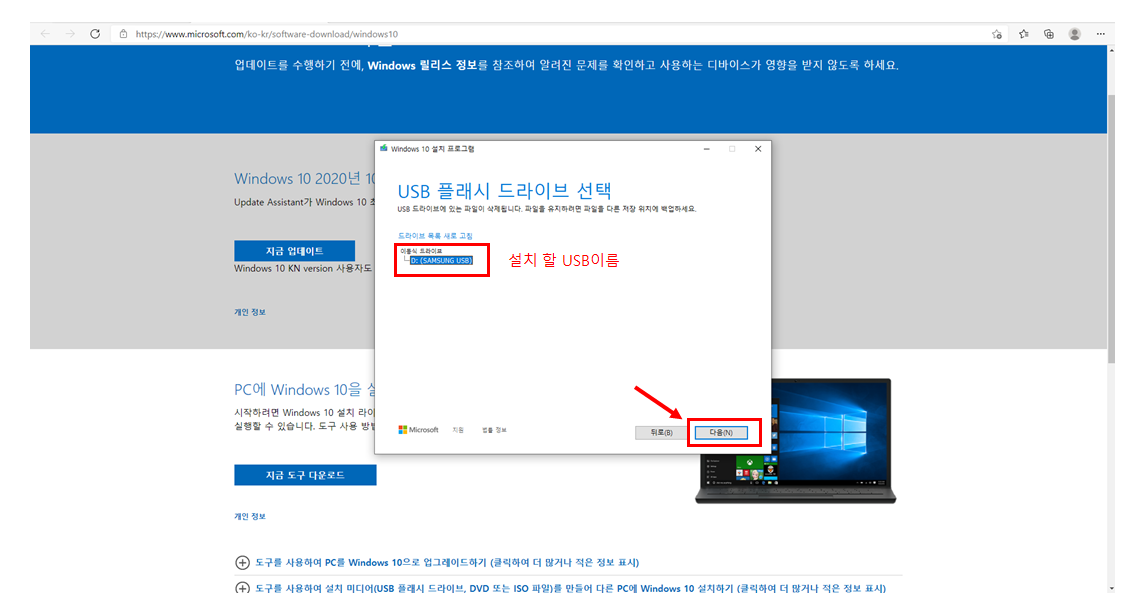Click the 다음(N) button
1130x611 pixels.
(x=721, y=432)
